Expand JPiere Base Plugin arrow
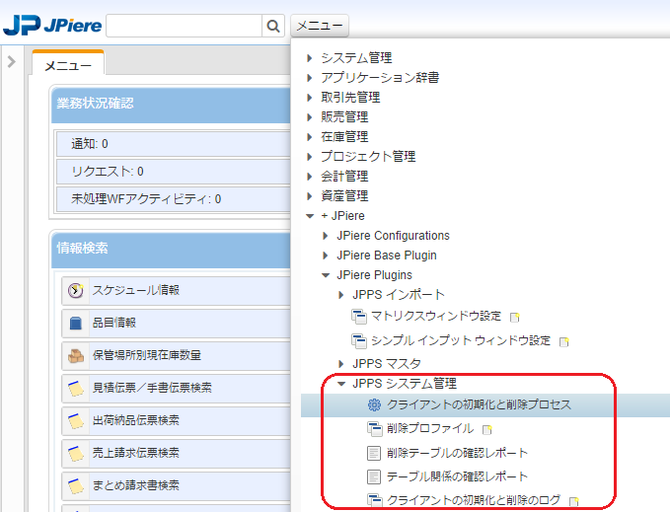Image resolution: width=670 pixels, height=512 pixels. coord(326,255)
